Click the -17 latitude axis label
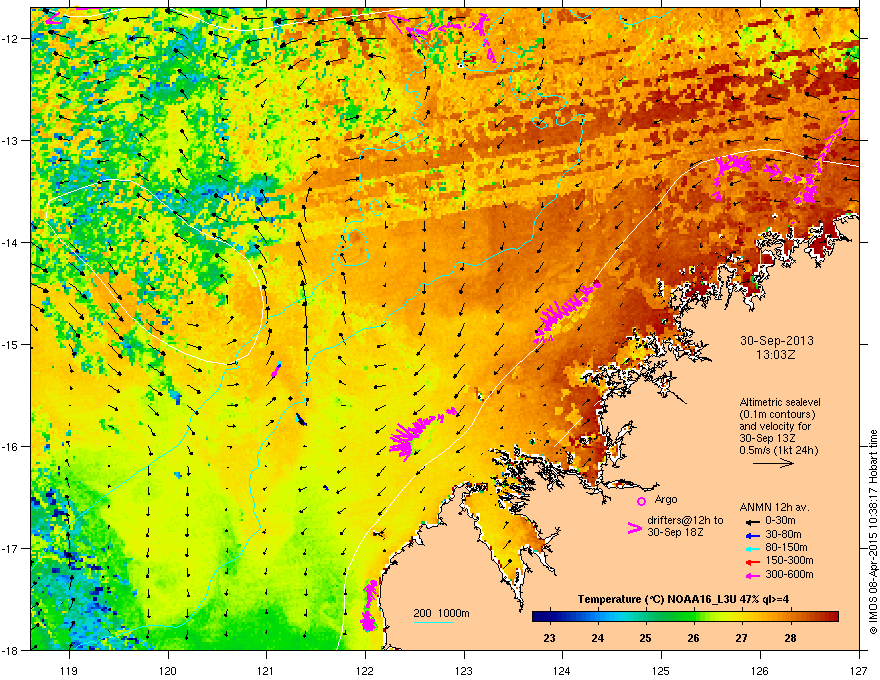The height and width of the screenshot is (680, 880). coord(11,548)
